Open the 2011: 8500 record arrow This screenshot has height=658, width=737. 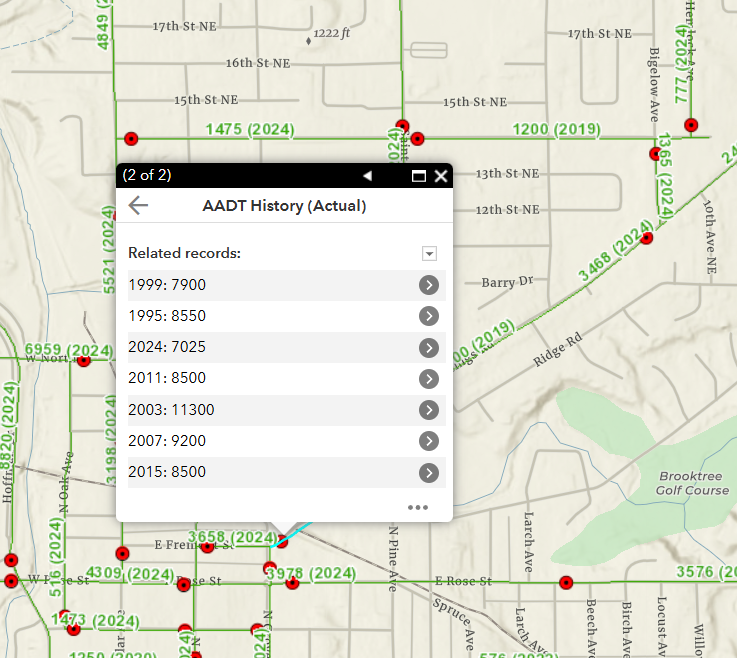point(429,379)
